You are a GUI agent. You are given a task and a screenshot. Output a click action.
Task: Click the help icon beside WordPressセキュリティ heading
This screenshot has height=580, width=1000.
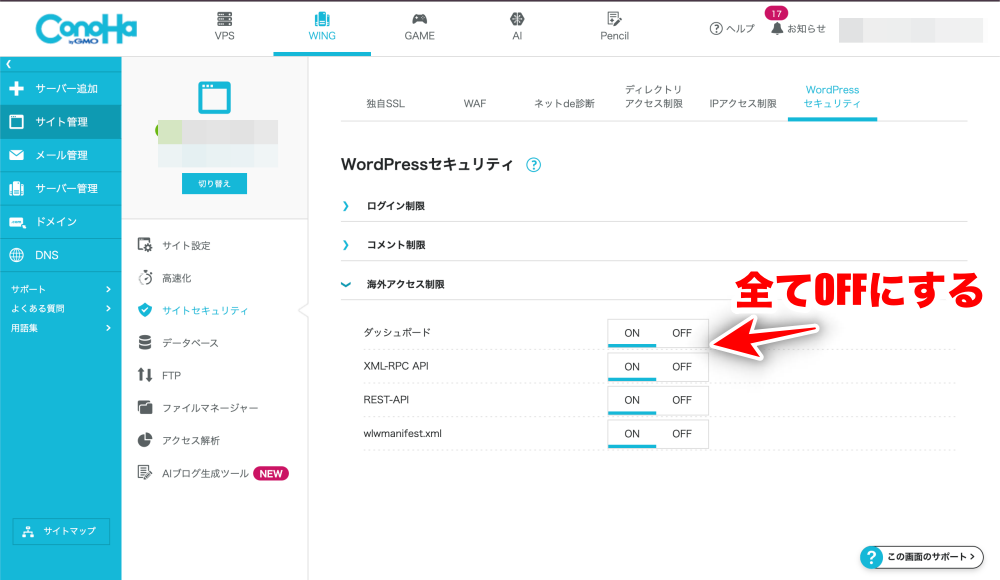click(534, 165)
